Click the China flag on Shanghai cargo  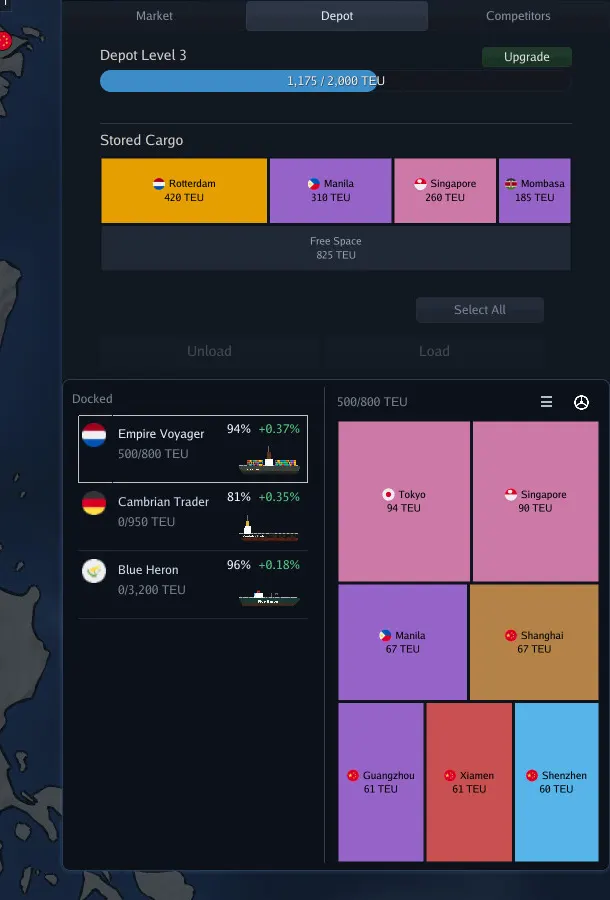pos(511,635)
